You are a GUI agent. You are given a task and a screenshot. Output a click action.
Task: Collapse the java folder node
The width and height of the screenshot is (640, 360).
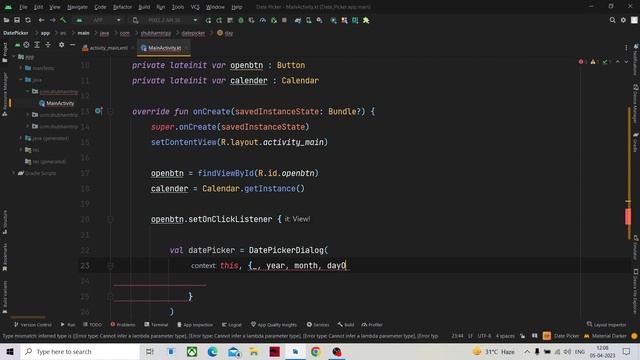[21, 80]
